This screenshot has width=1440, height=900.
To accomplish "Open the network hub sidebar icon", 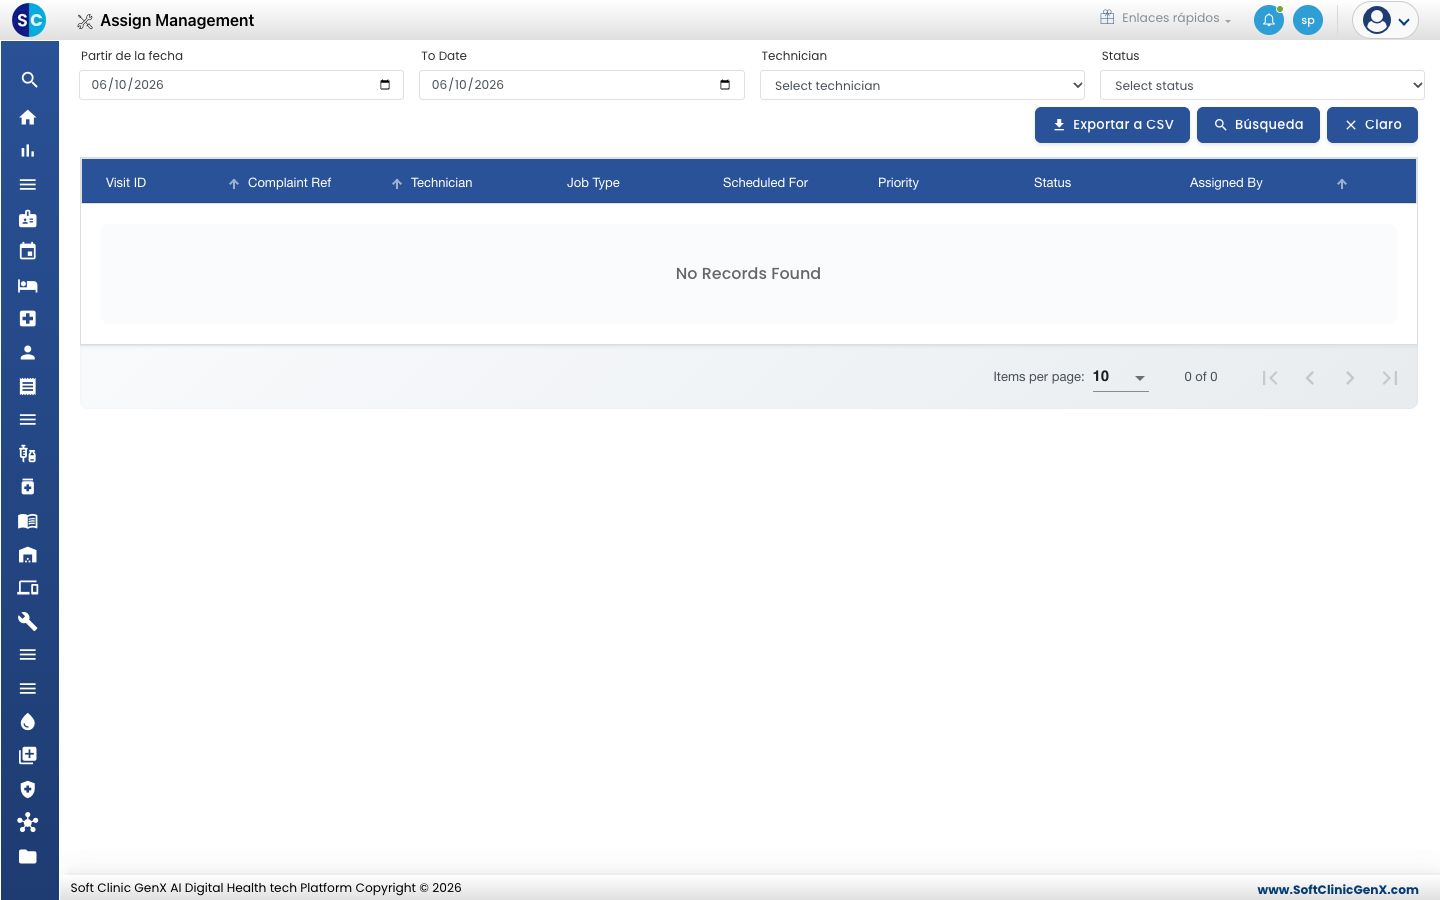I will (x=28, y=823).
